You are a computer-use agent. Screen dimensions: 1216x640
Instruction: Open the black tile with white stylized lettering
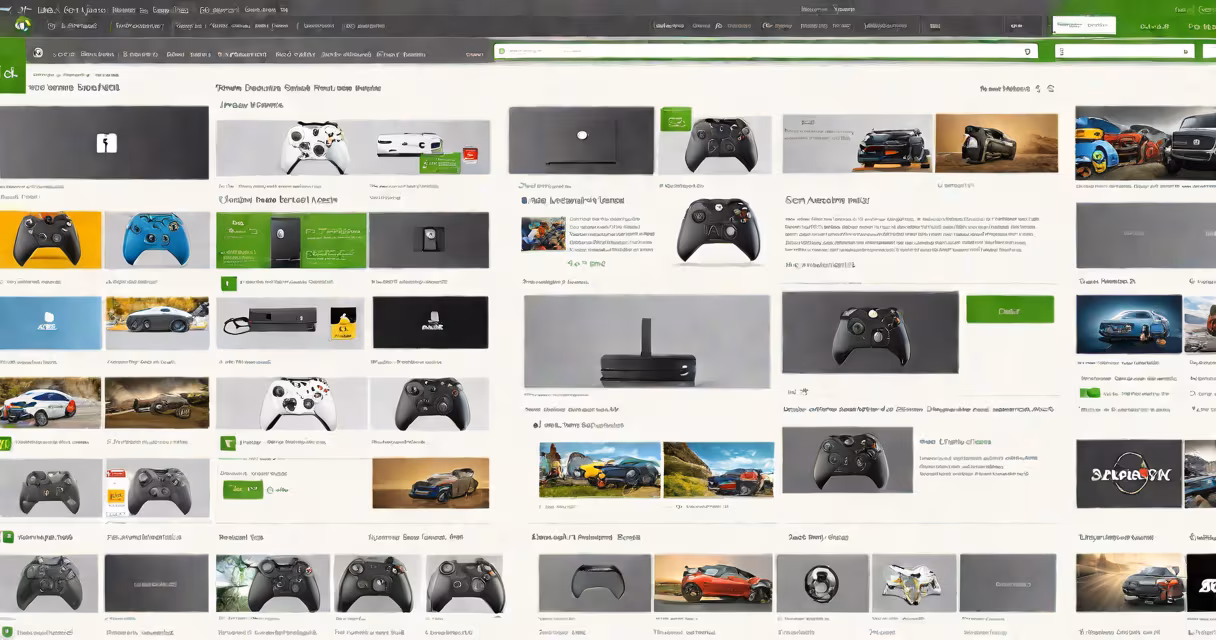[1128, 473]
